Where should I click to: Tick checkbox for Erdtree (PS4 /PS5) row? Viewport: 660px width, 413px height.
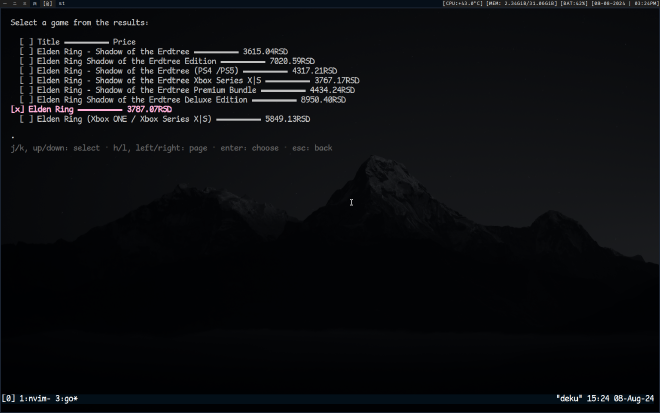point(26,71)
